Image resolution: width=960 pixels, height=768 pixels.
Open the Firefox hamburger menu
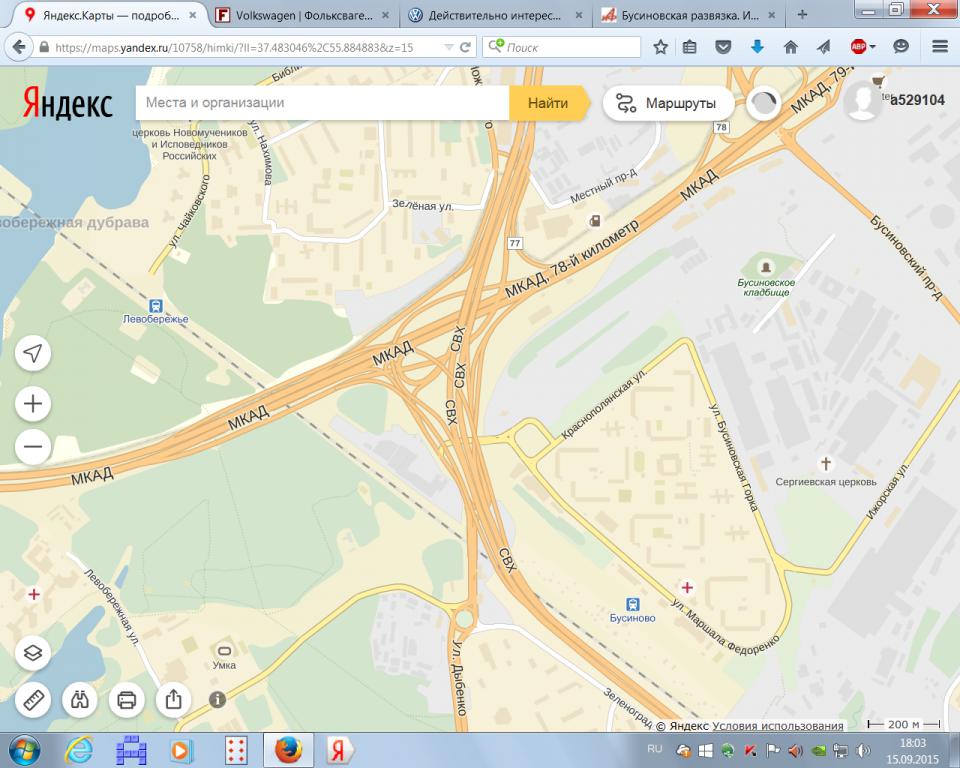(x=940, y=47)
